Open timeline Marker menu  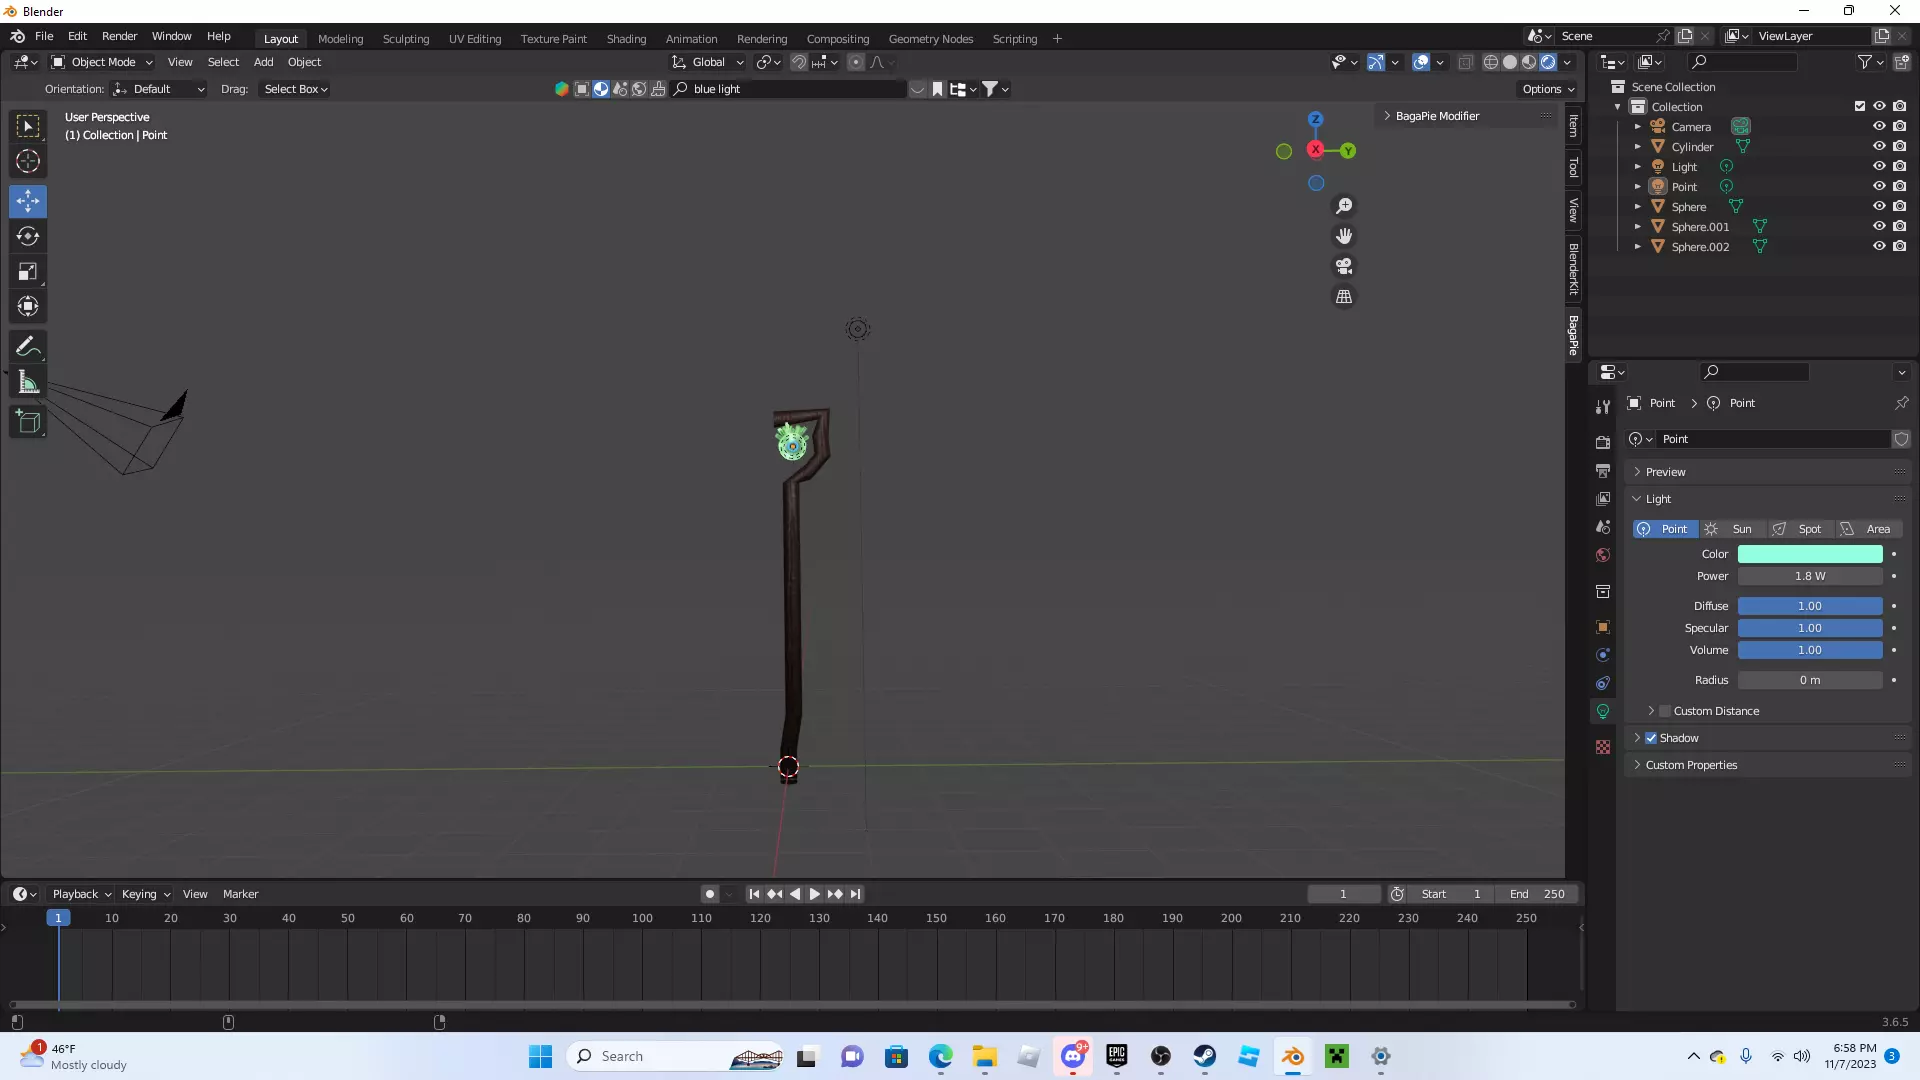coord(240,894)
